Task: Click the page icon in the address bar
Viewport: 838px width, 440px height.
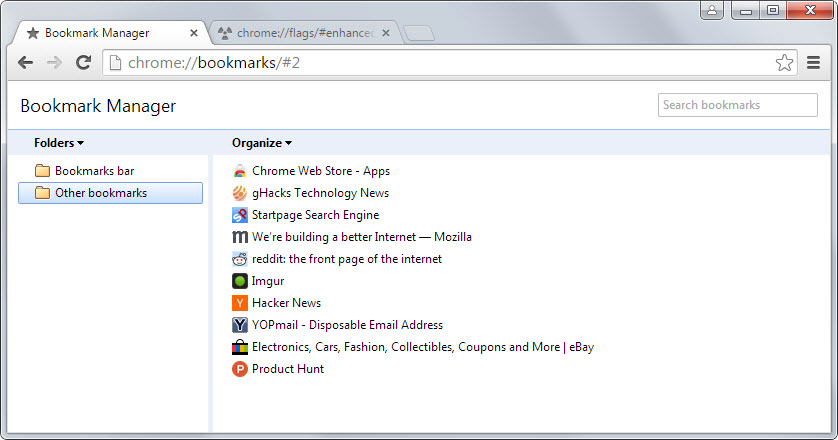Action: point(115,63)
